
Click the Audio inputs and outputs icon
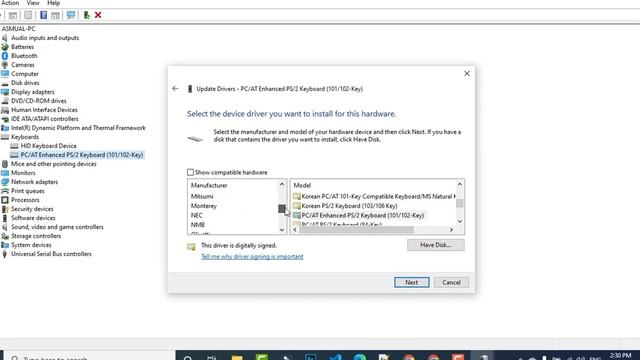(x=5, y=38)
